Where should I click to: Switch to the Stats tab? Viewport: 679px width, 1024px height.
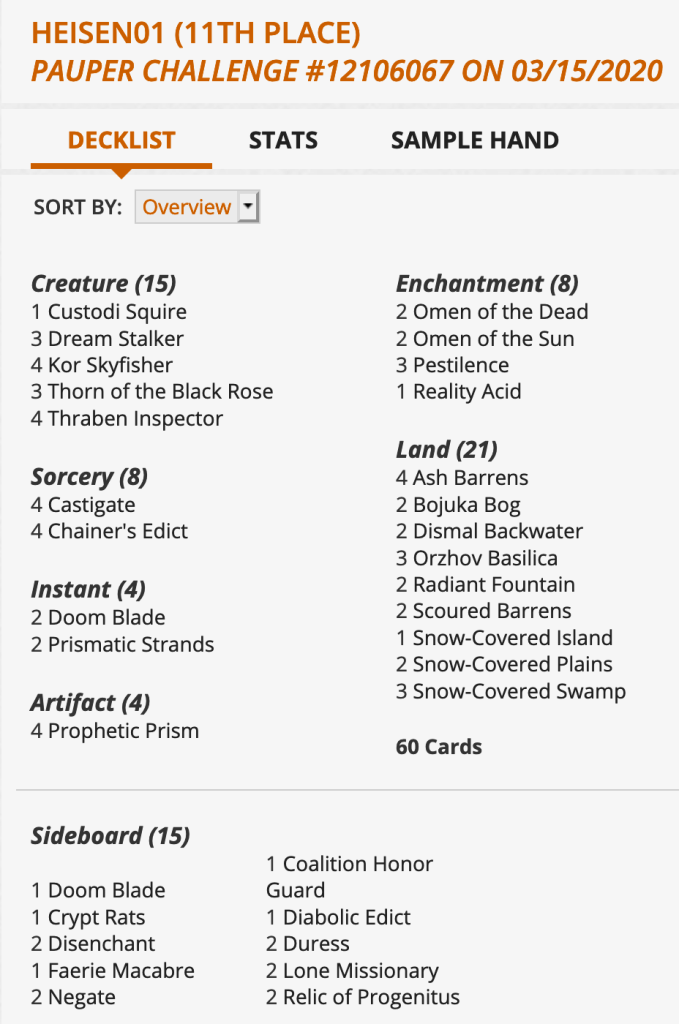[x=283, y=140]
